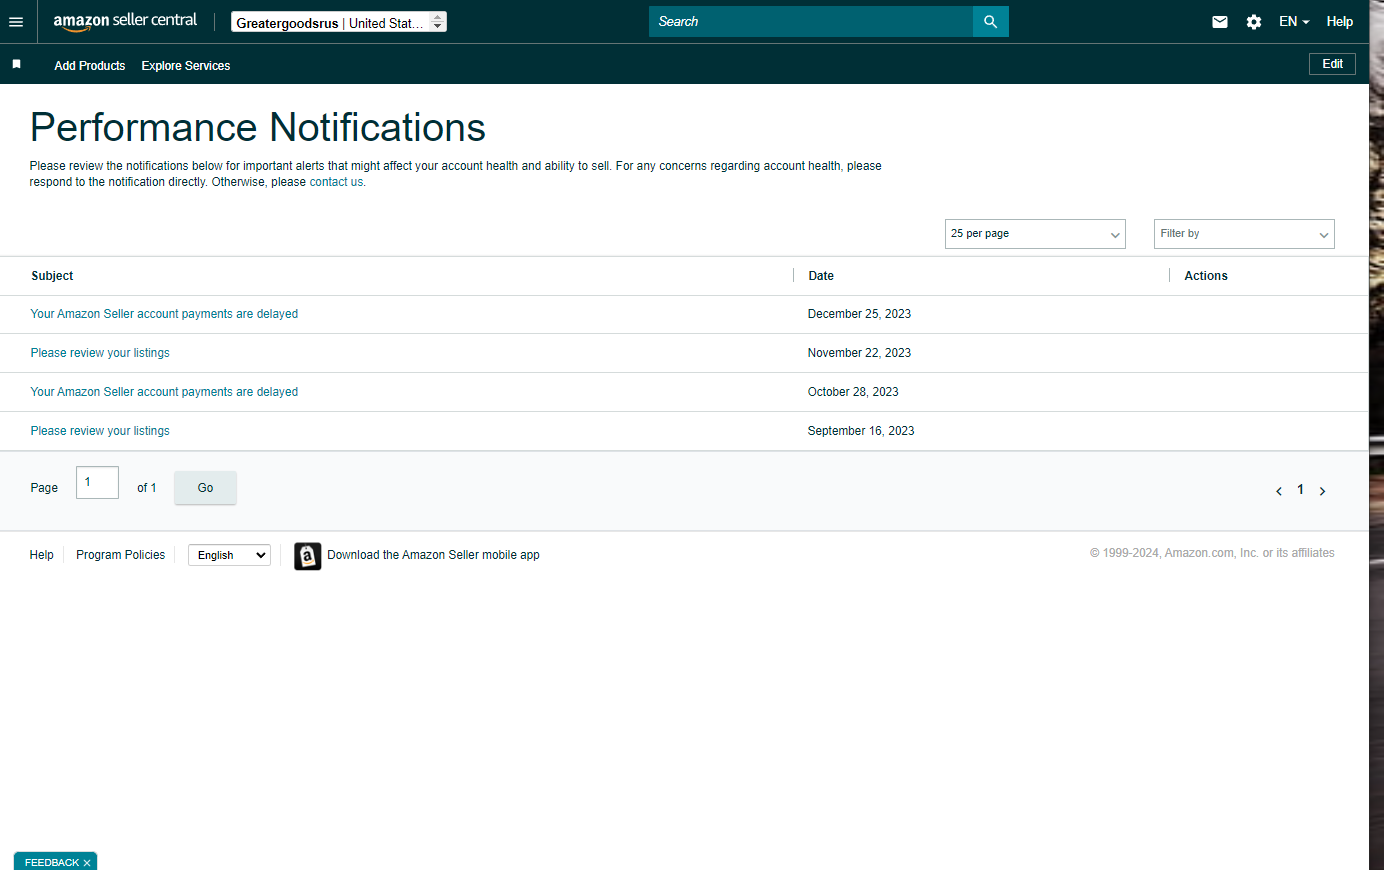Click the Performance Notifications heading
1384x870 pixels.
pyautogui.click(x=258, y=128)
